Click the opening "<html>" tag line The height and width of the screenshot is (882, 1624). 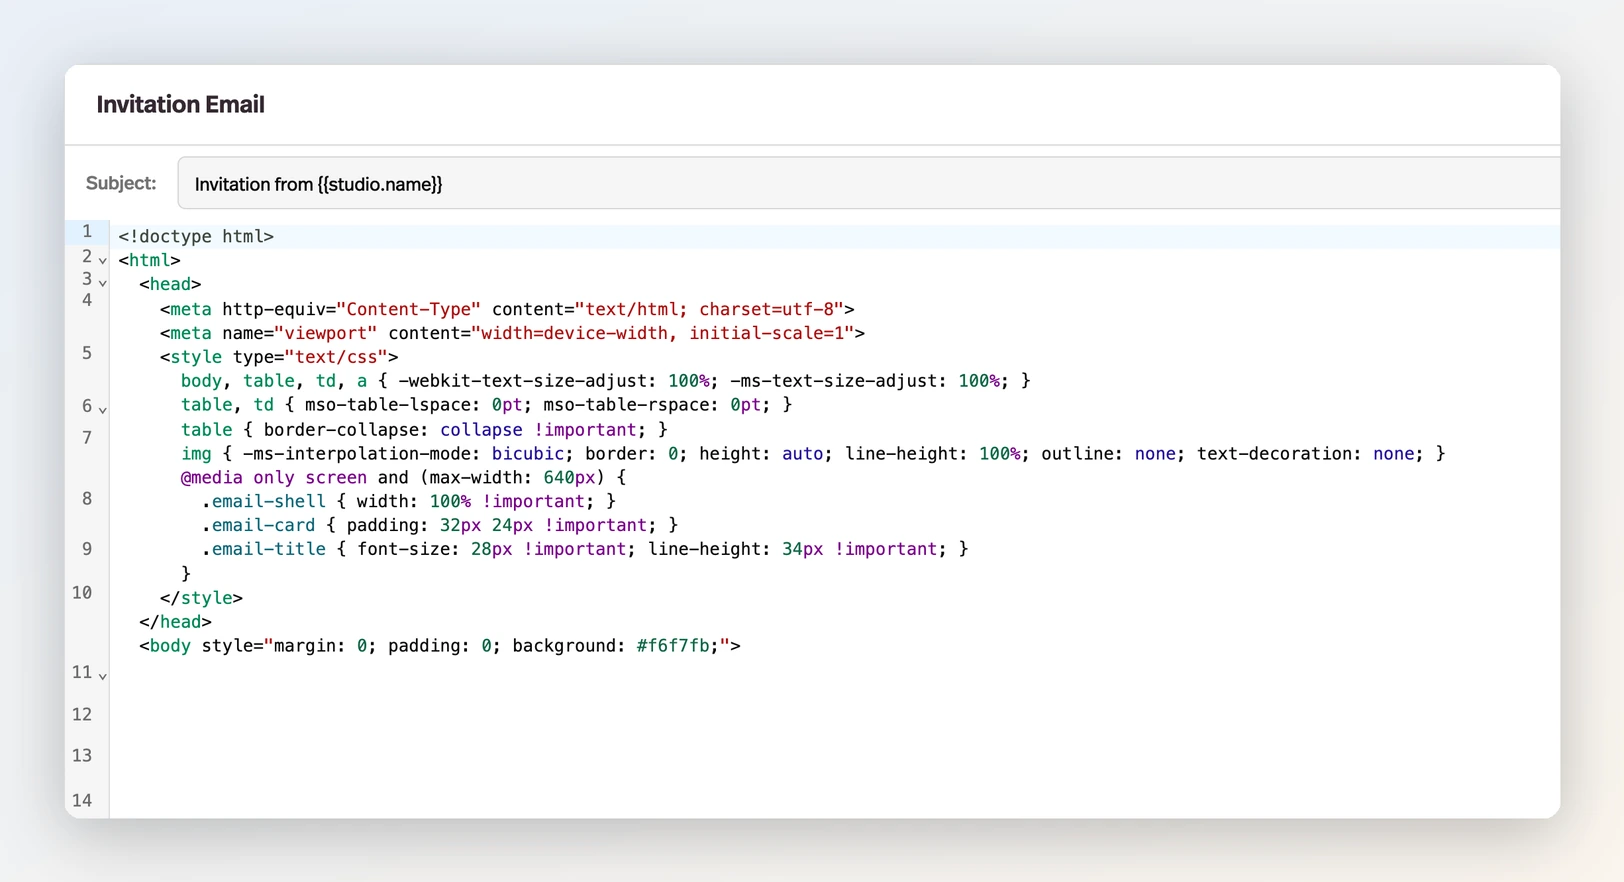click(x=149, y=260)
